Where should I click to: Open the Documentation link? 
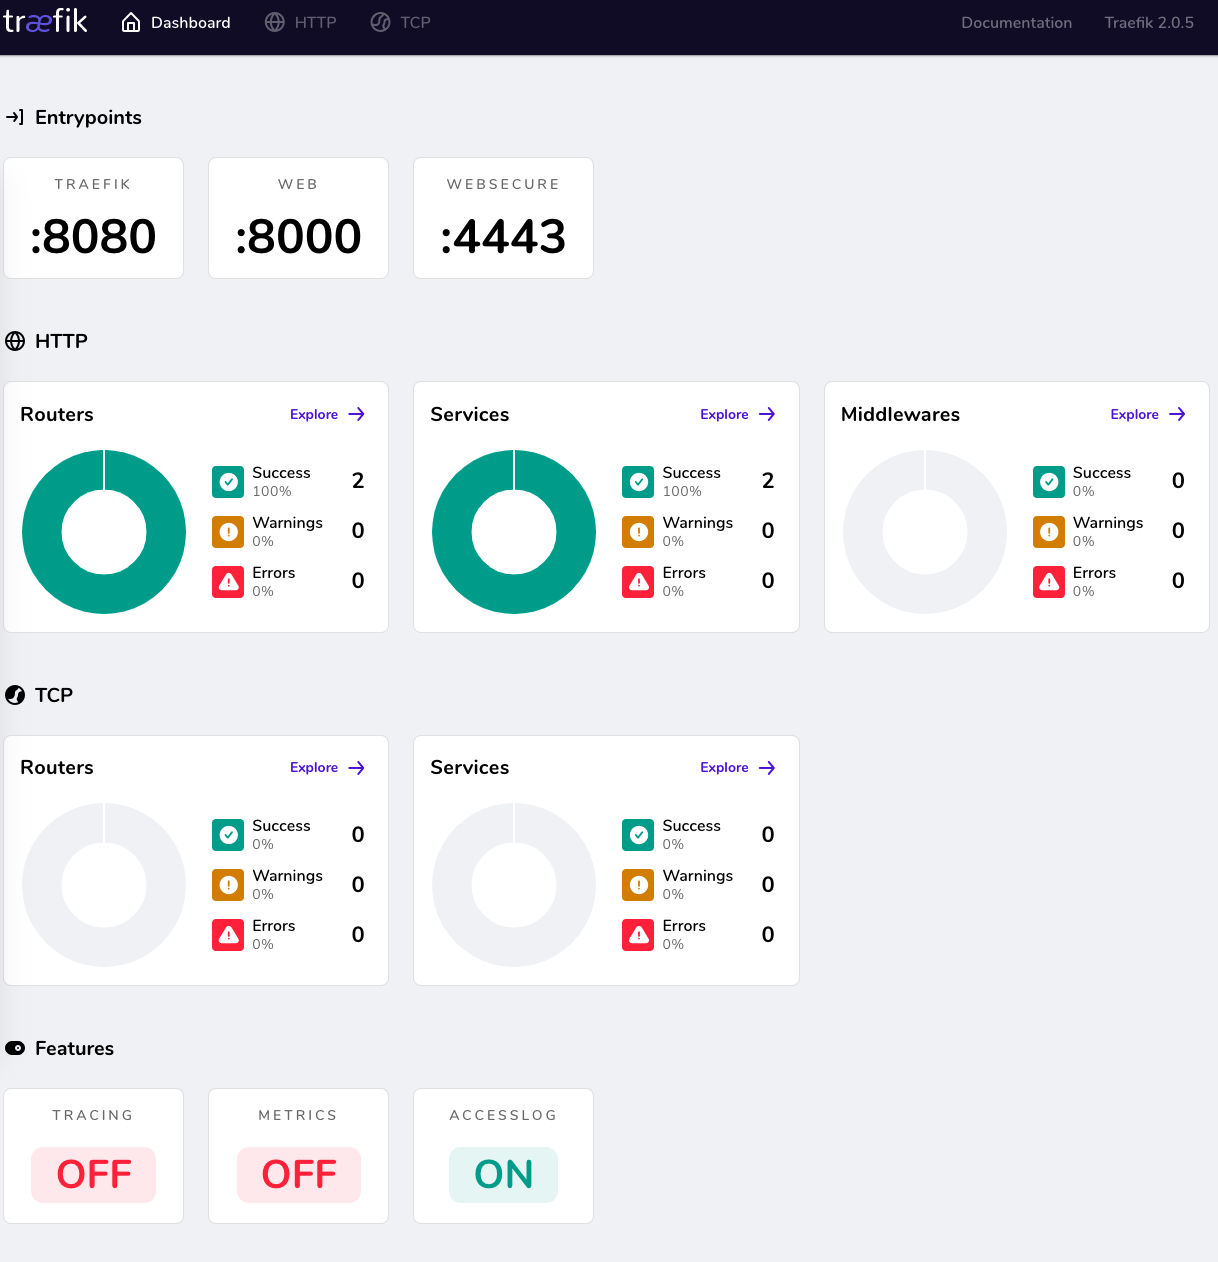point(1016,22)
